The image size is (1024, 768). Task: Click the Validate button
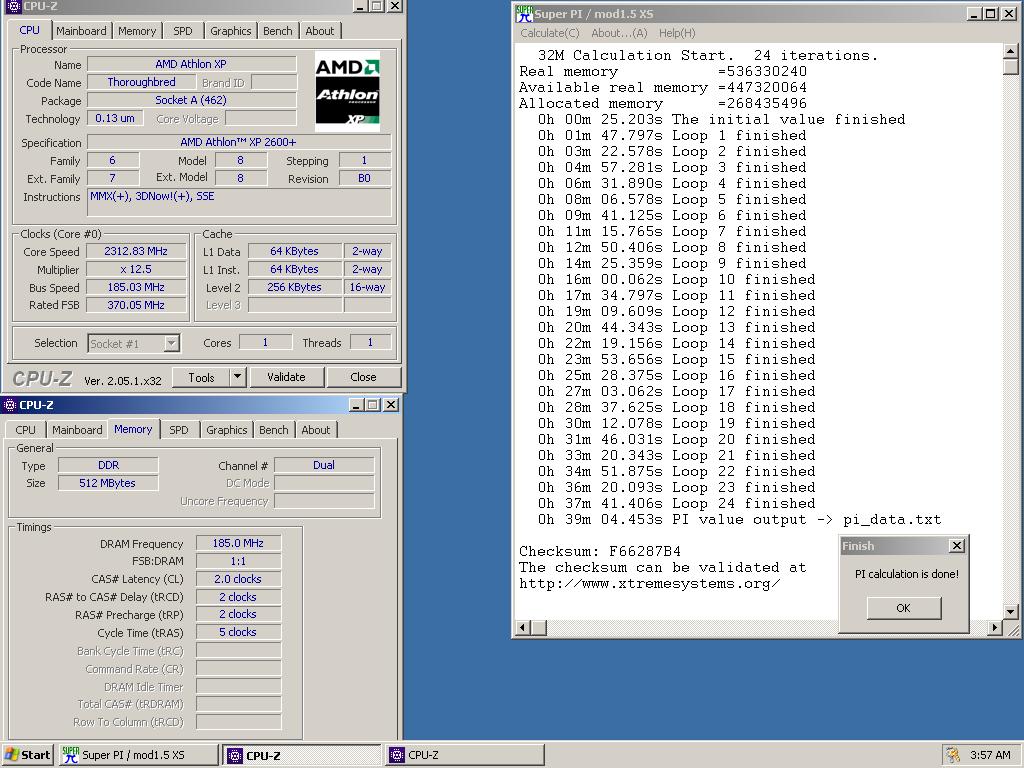coord(286,377)
